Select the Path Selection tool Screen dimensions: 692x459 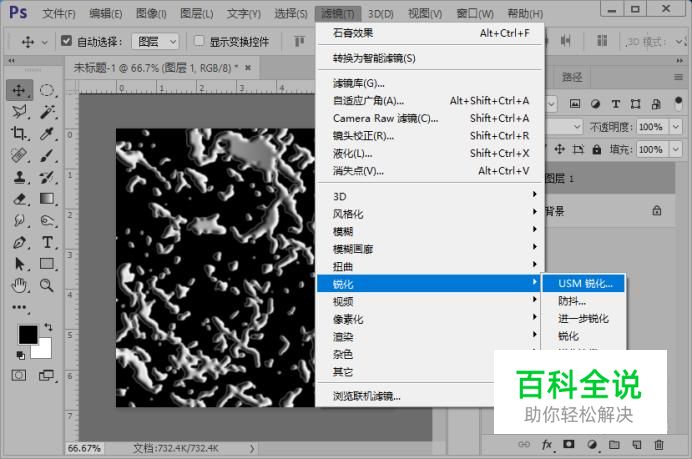click(19, 263)
